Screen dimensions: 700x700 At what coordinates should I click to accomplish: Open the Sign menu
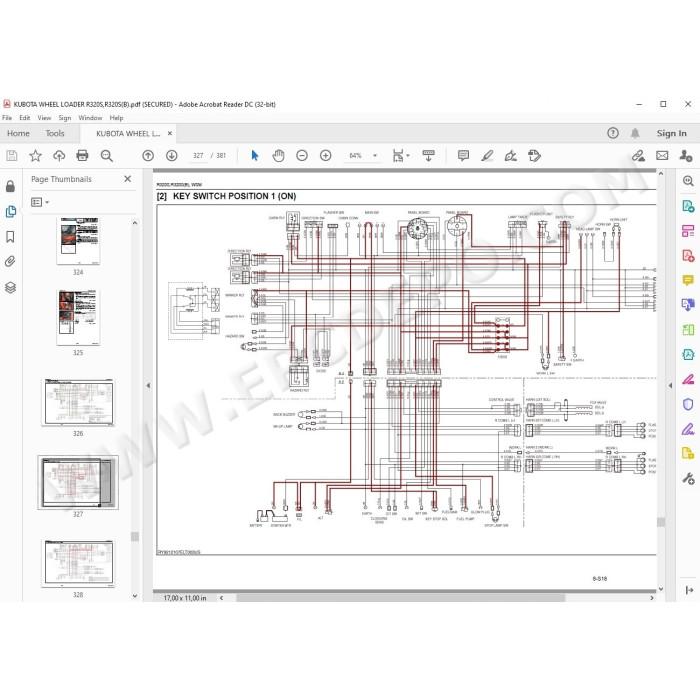coord(65,118)
